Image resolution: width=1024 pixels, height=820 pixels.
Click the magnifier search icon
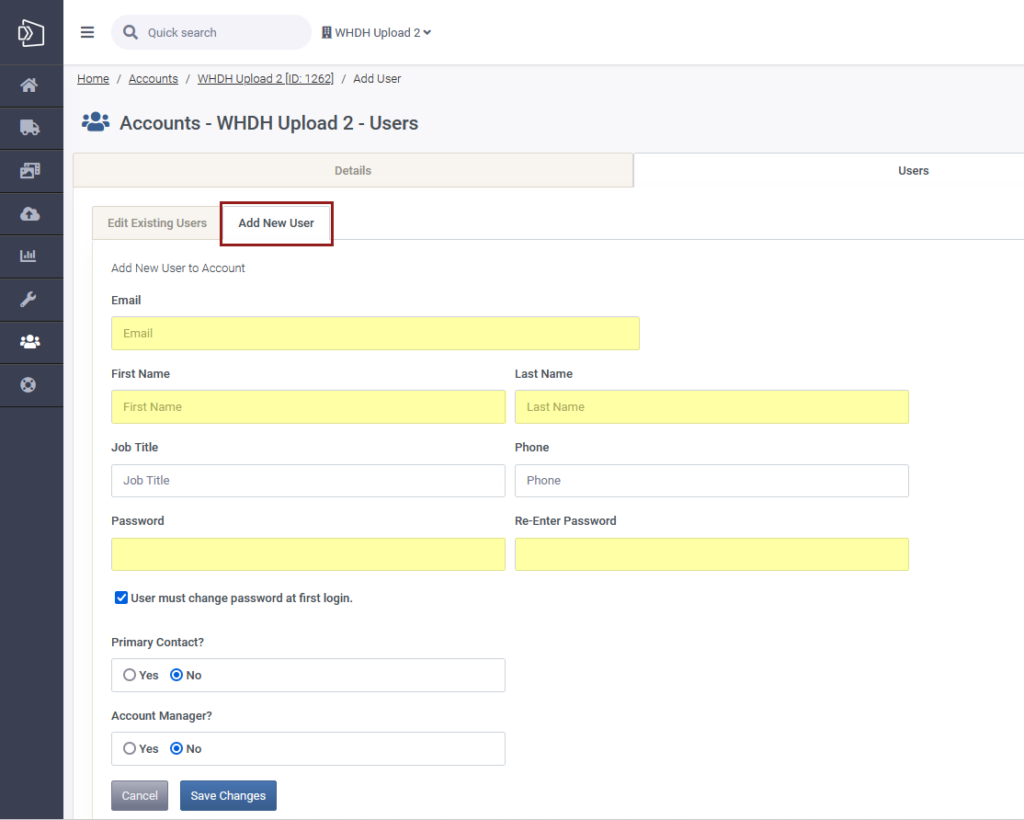tap(131, 32)
